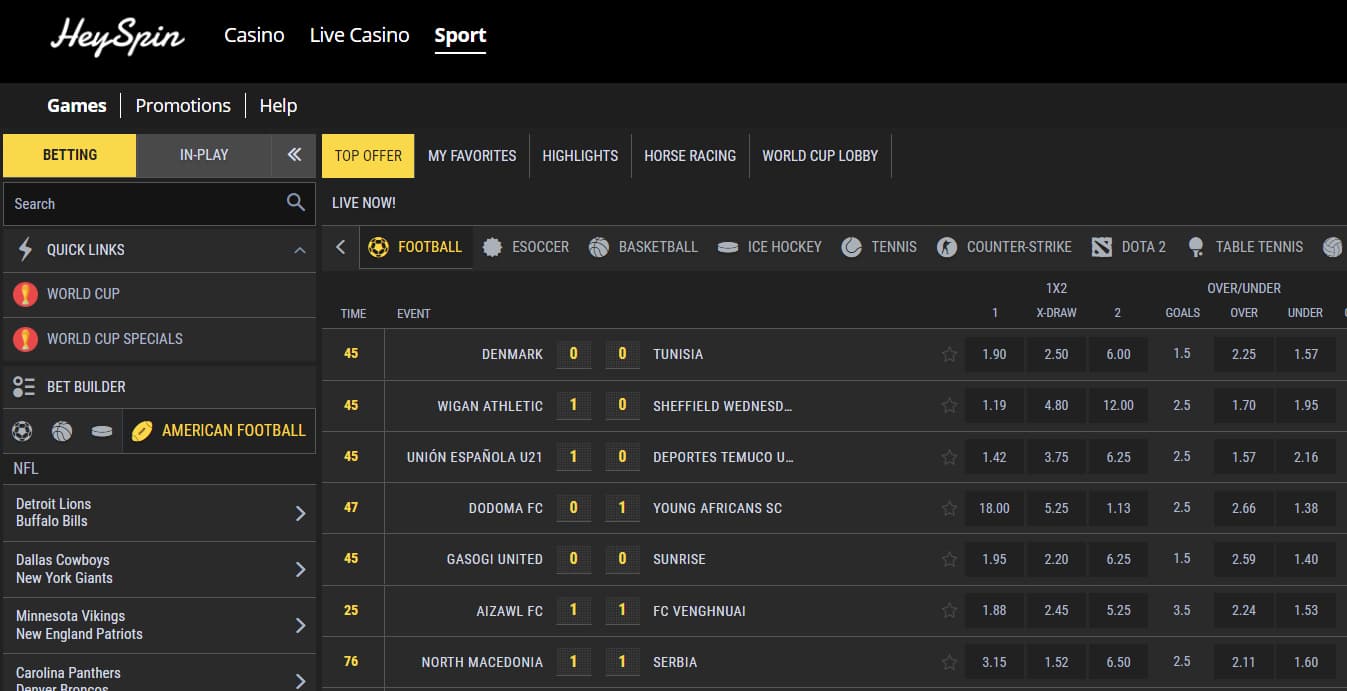Open World Cup Specials quick link

pos(114,339)
